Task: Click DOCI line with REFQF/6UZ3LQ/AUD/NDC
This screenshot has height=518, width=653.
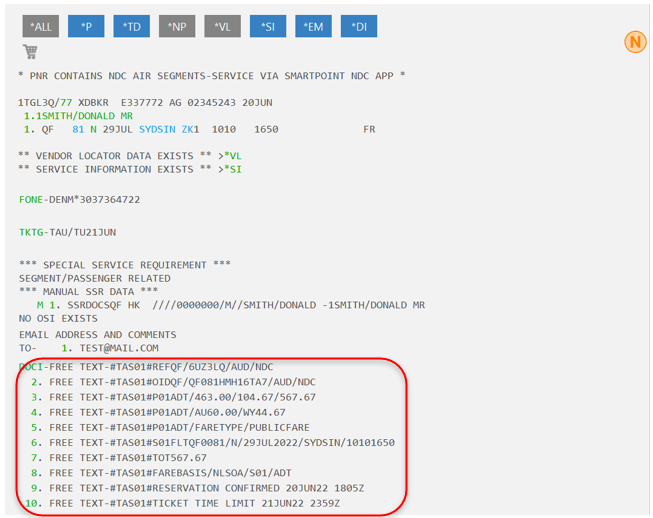Action: click(146, 366)
